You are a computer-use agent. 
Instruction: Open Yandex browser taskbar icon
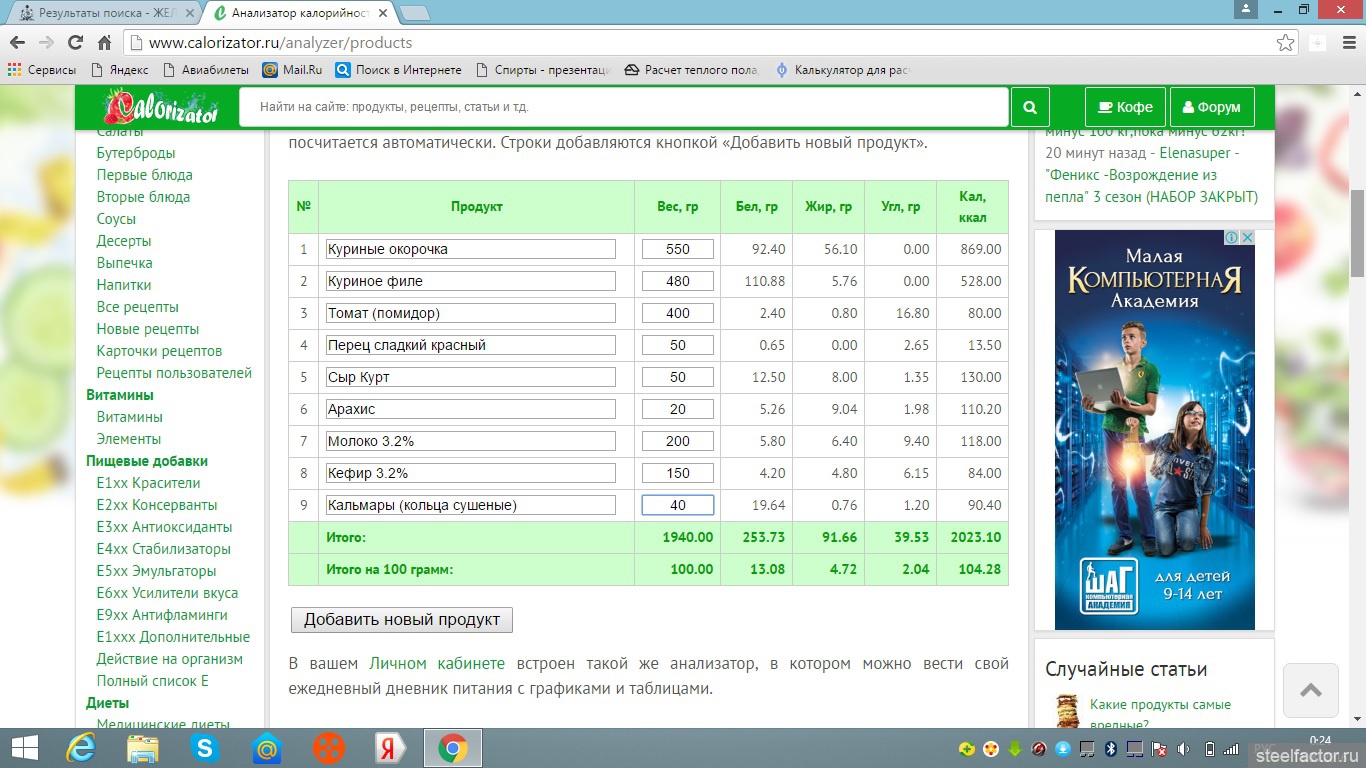point(390,748)
